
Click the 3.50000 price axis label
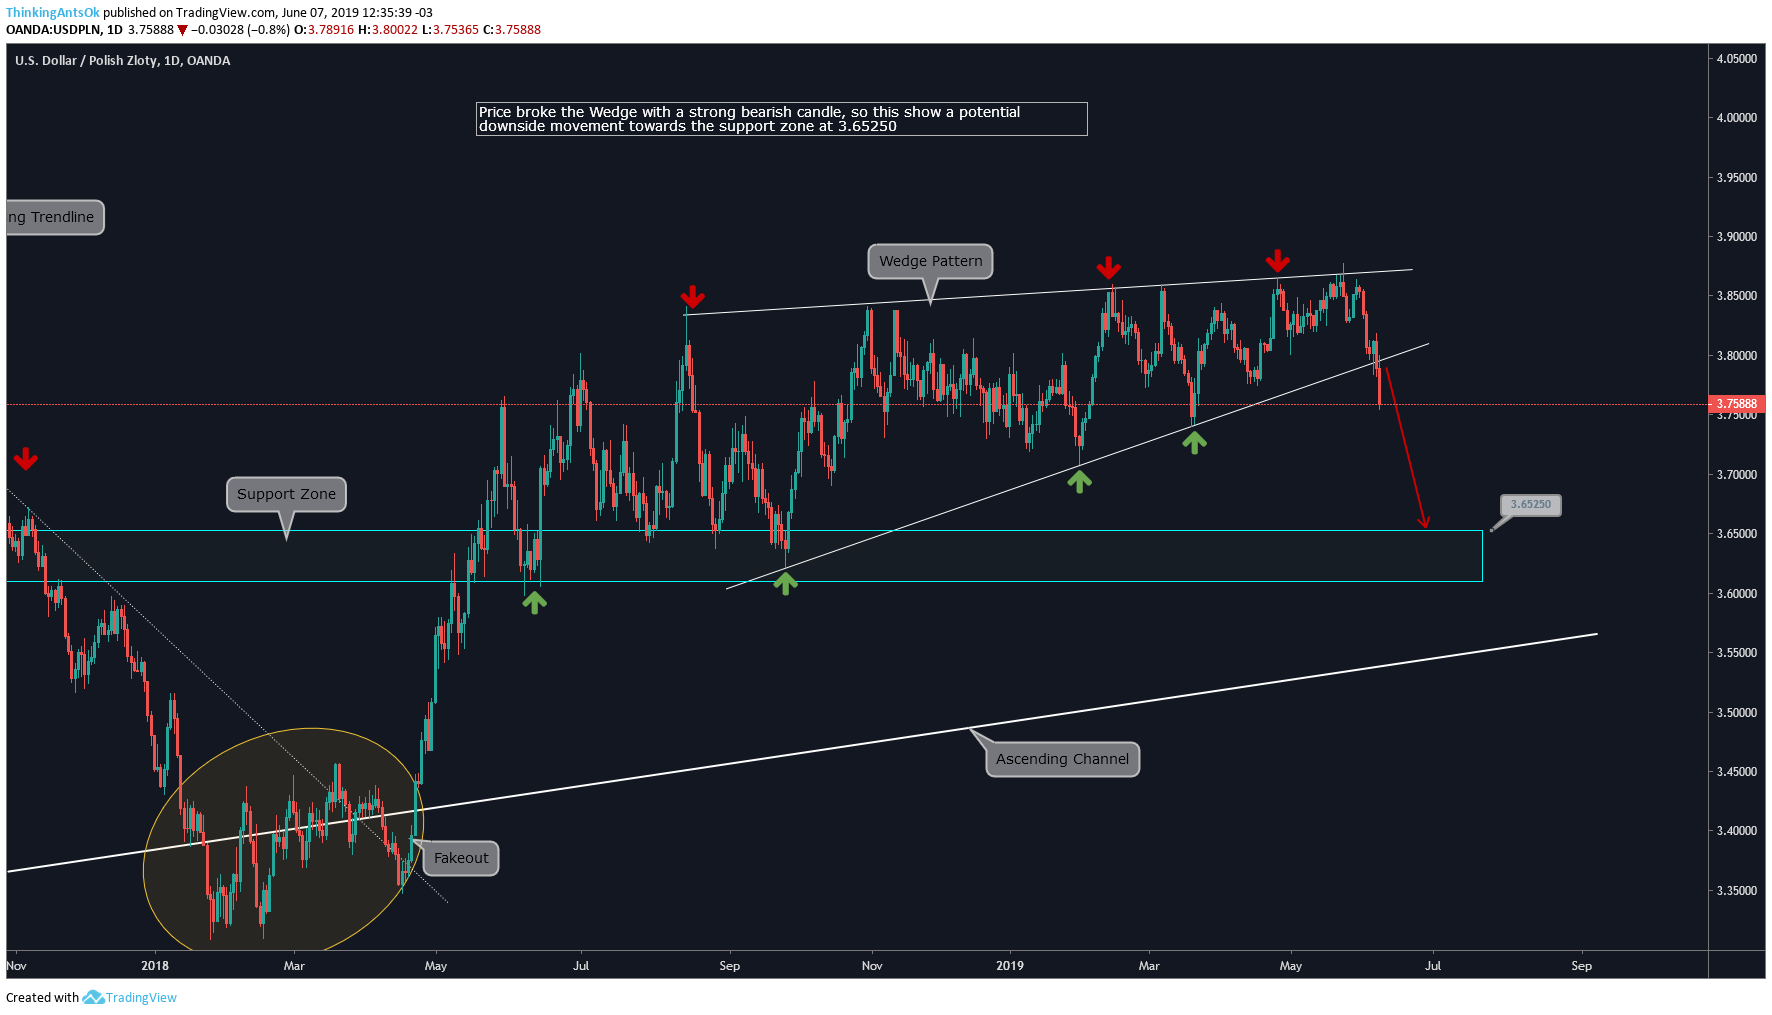click(1736, 713)
